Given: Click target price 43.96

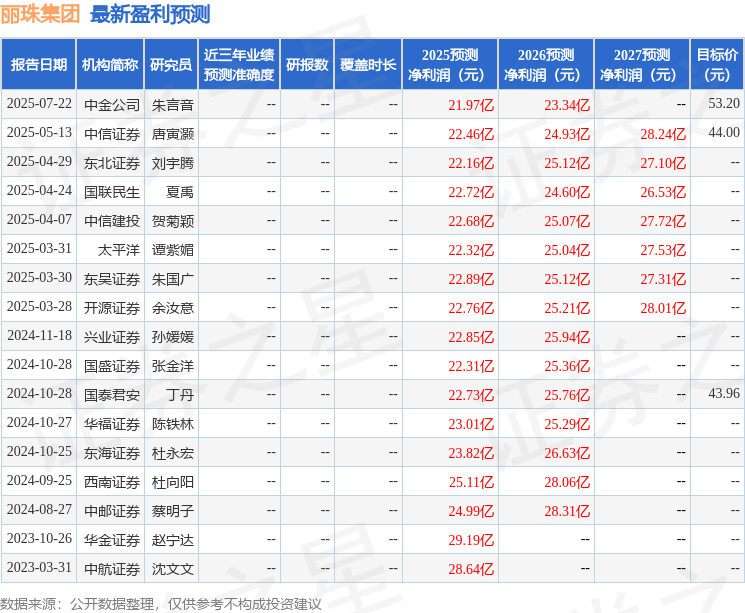Looking at the screenshot, I should click(724, 393).
